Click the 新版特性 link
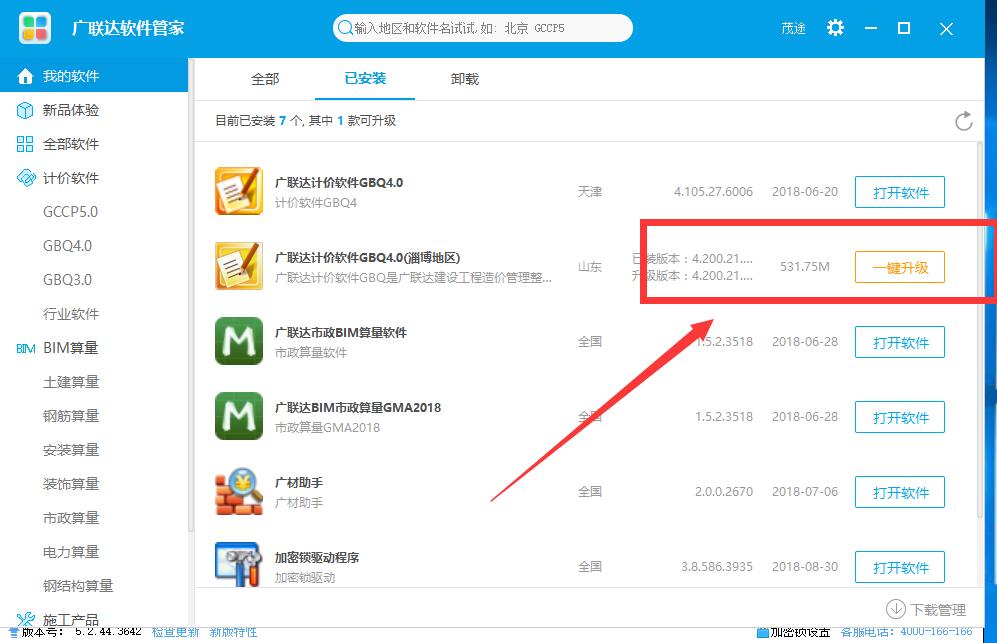 (x=233, y=632)
